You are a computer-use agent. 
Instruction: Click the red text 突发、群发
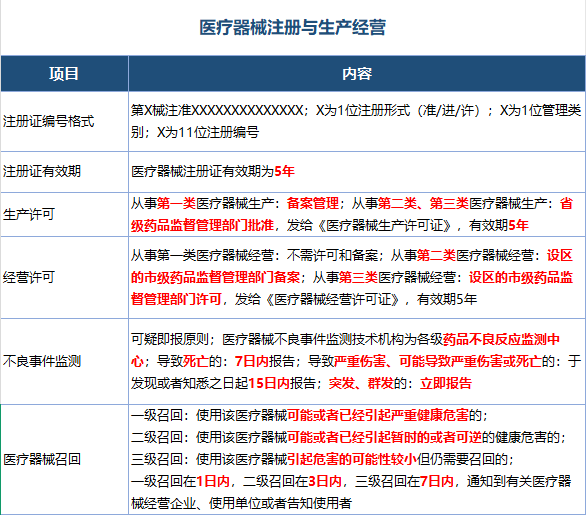[361, 383]
